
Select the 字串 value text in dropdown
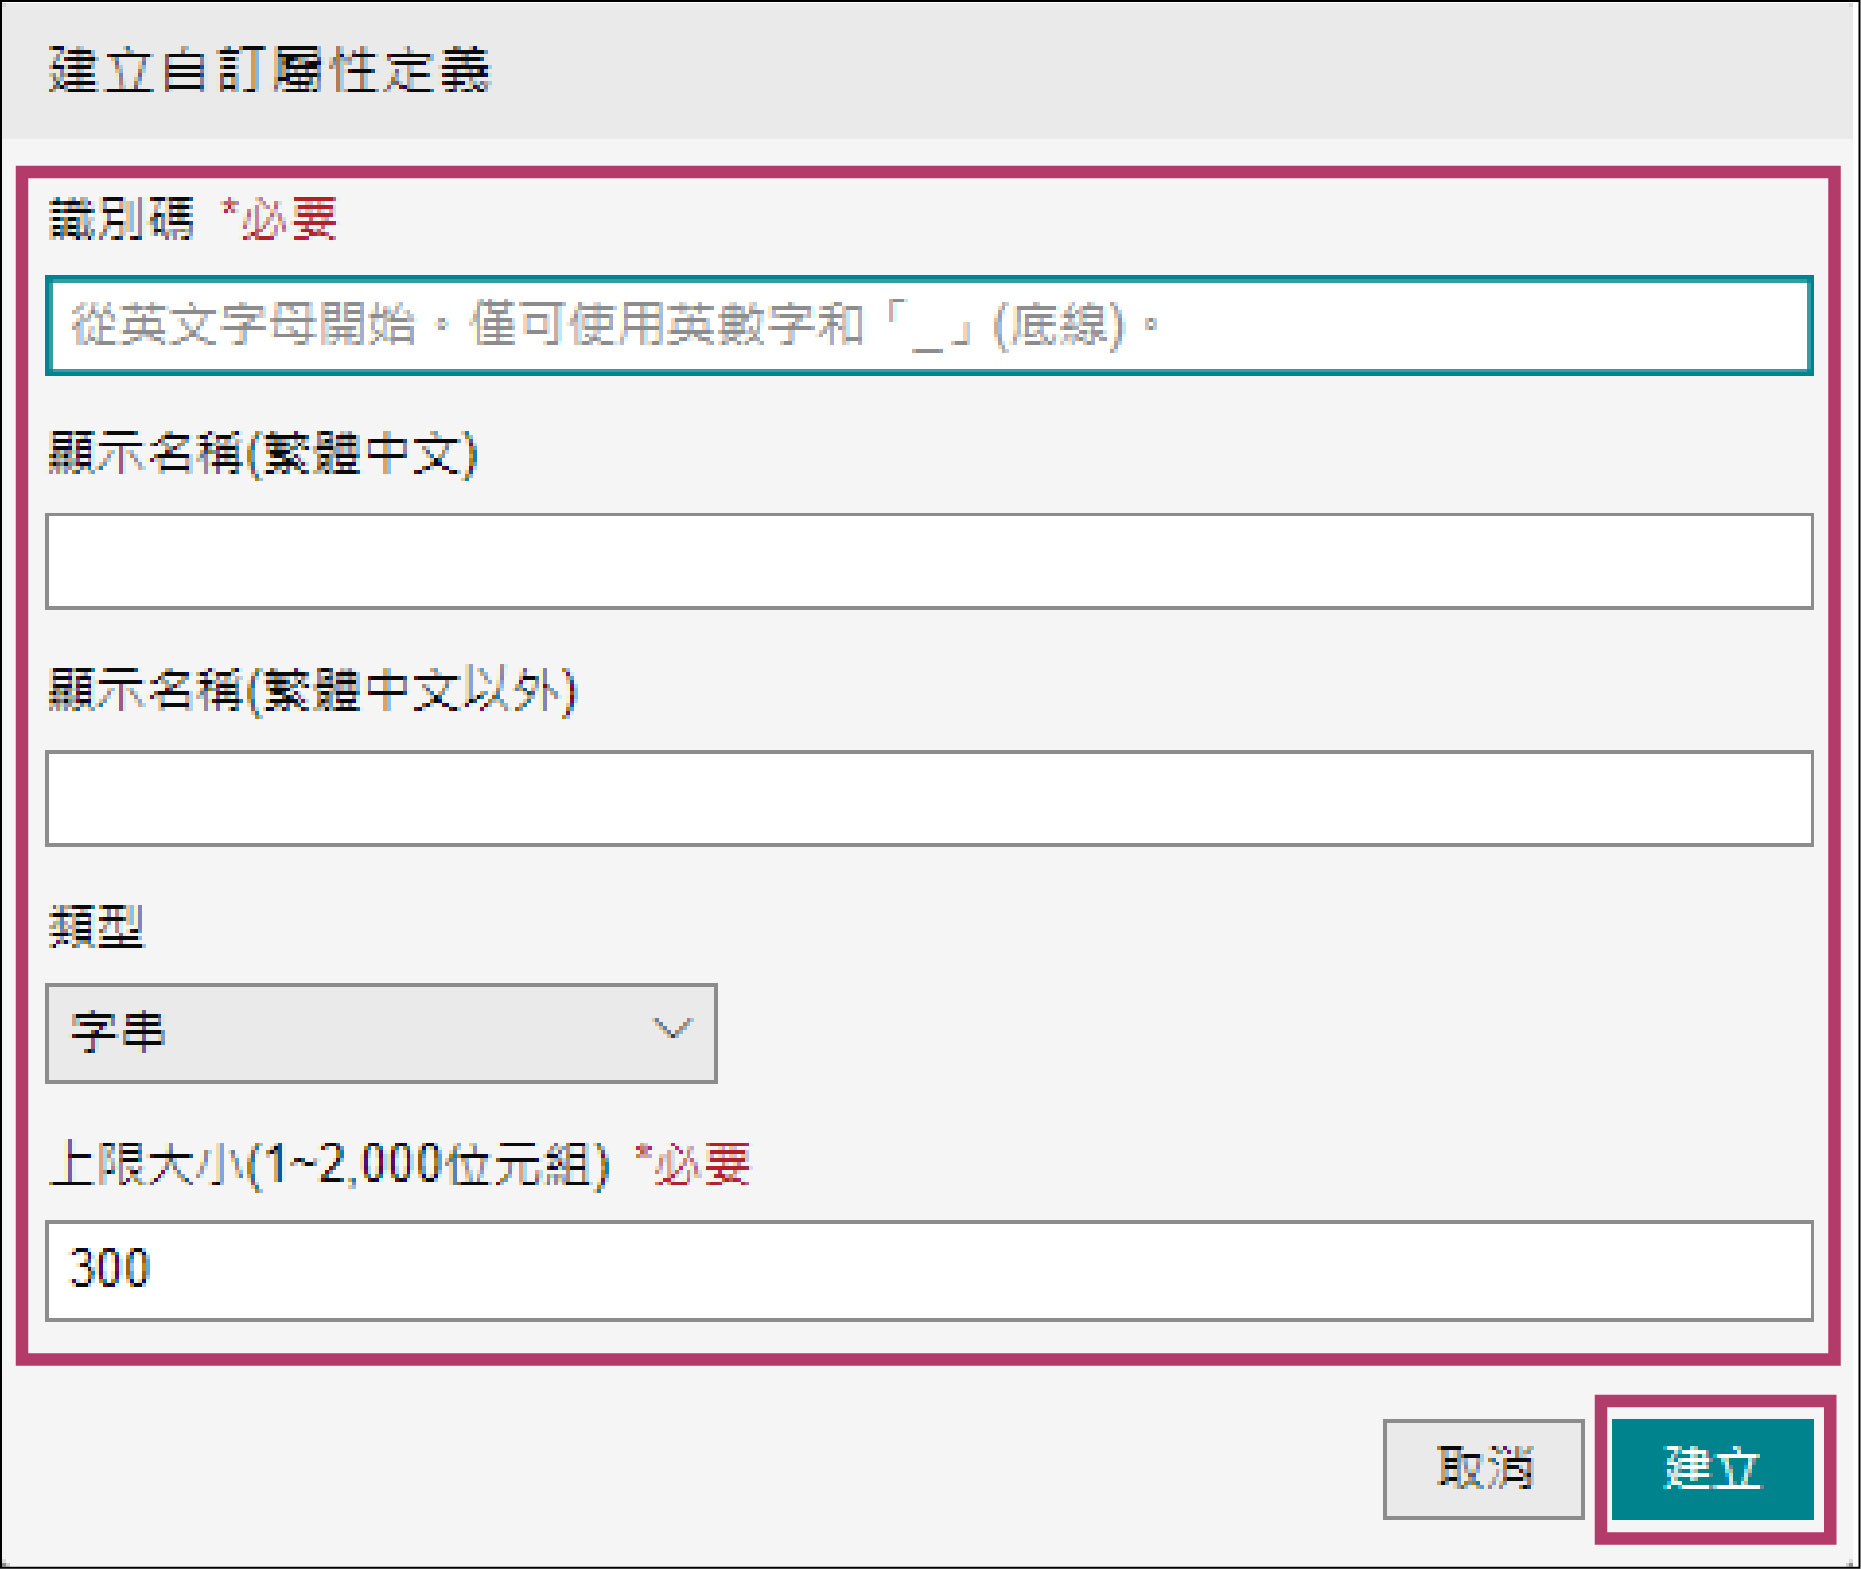pos(118,1033)
